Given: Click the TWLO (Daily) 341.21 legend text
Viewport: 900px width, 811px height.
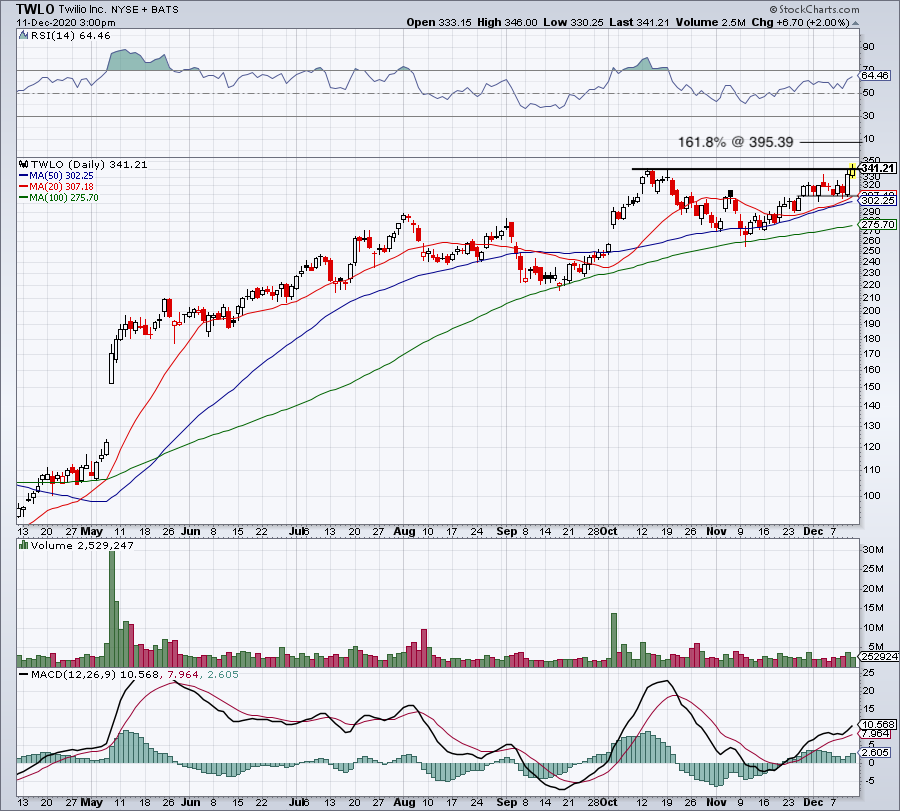Looking at the screenshot, I should 89,164.
